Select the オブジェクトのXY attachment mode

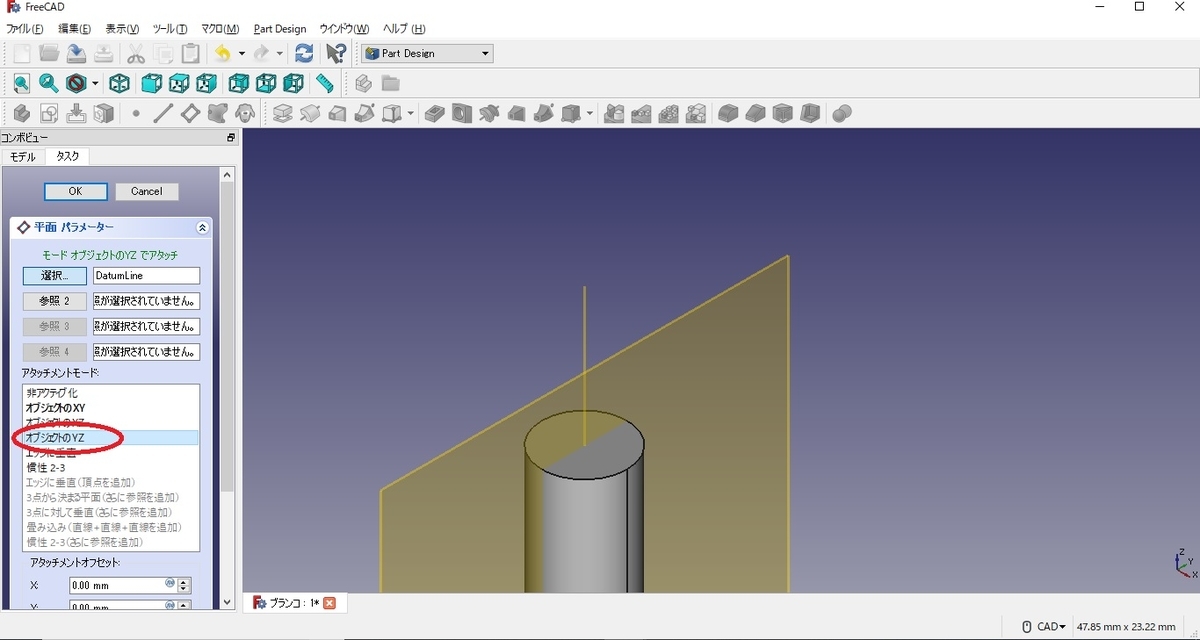click(x=110, y=408)
